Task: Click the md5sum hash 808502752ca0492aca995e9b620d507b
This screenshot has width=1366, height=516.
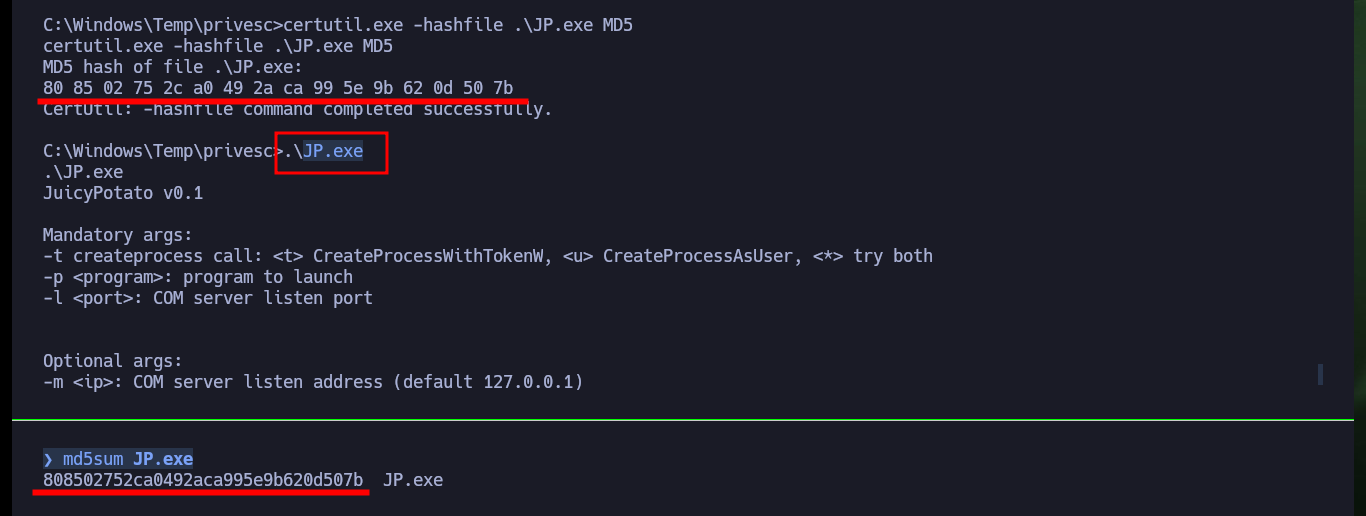Action: (x=203, y=480)
